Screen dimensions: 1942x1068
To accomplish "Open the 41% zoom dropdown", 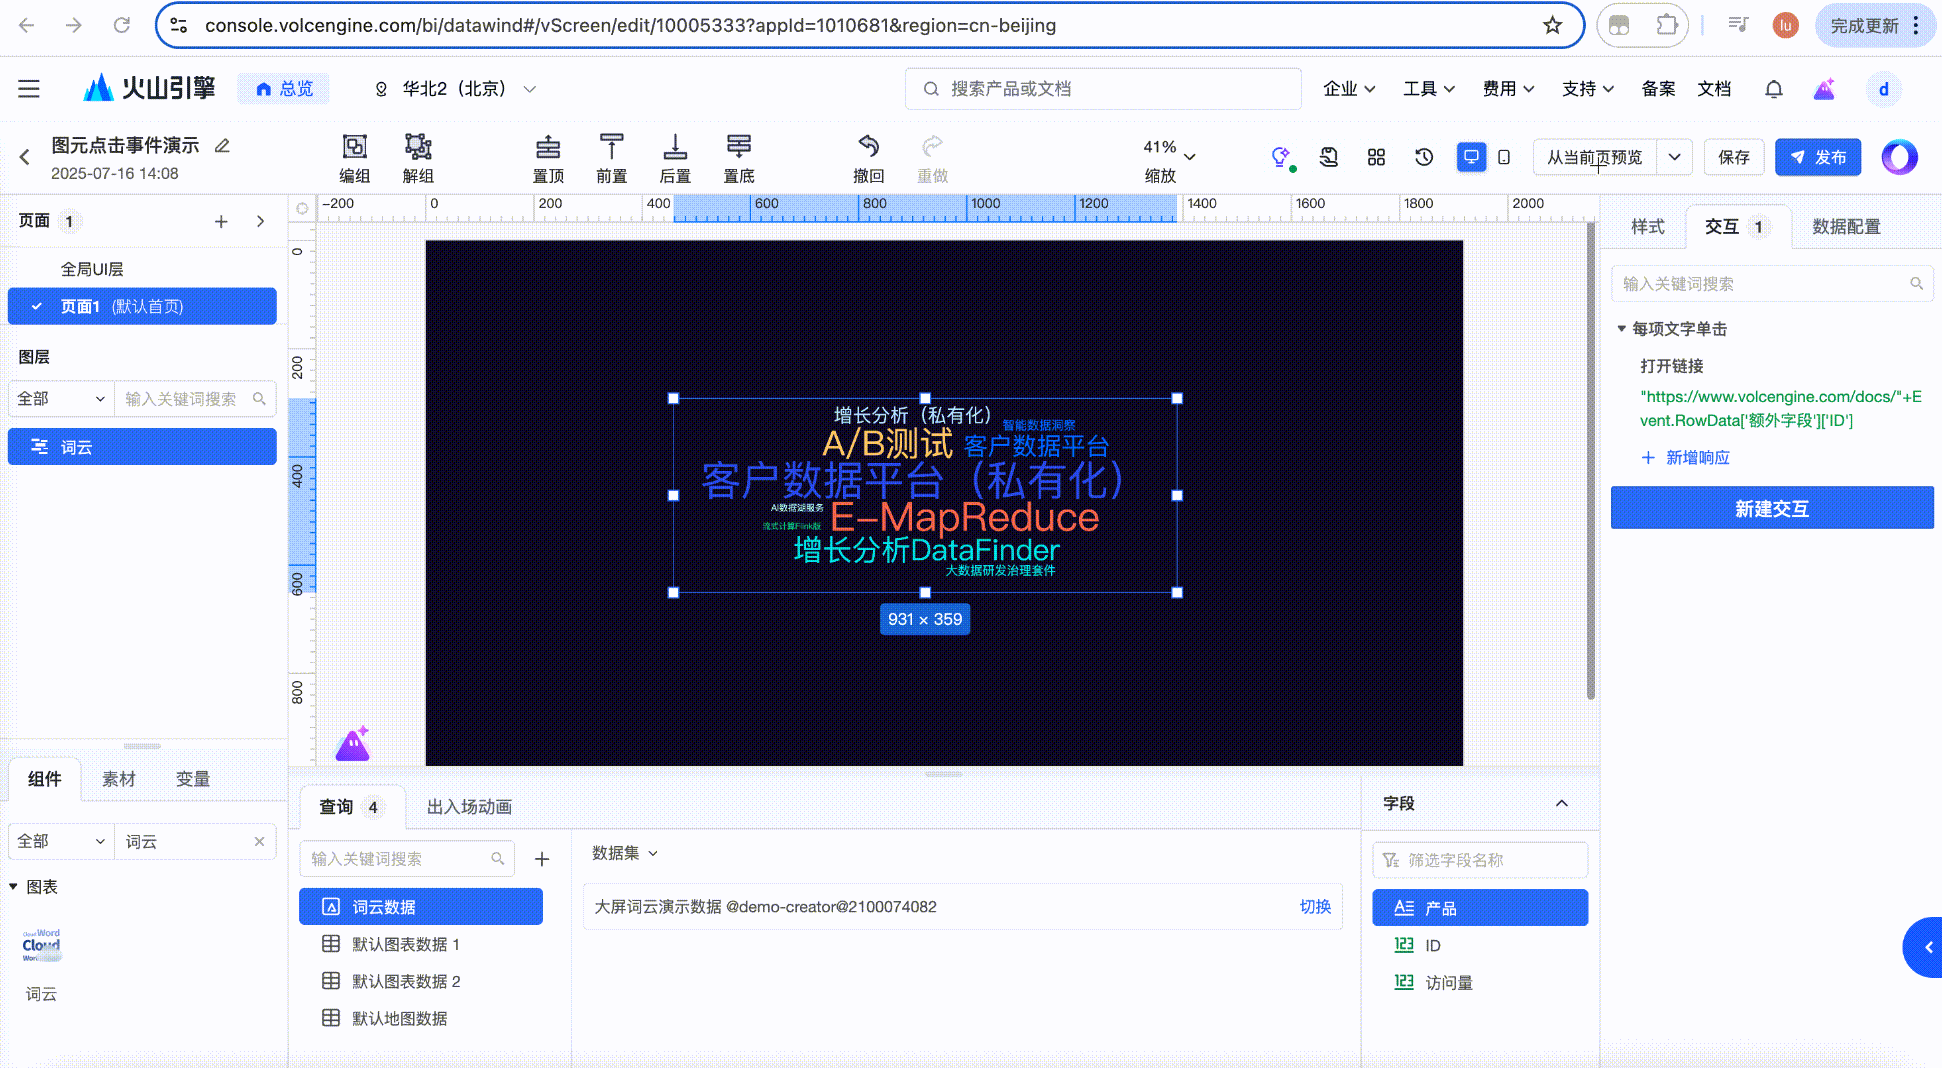I will pyautogui.click(x=1189, y=157).
